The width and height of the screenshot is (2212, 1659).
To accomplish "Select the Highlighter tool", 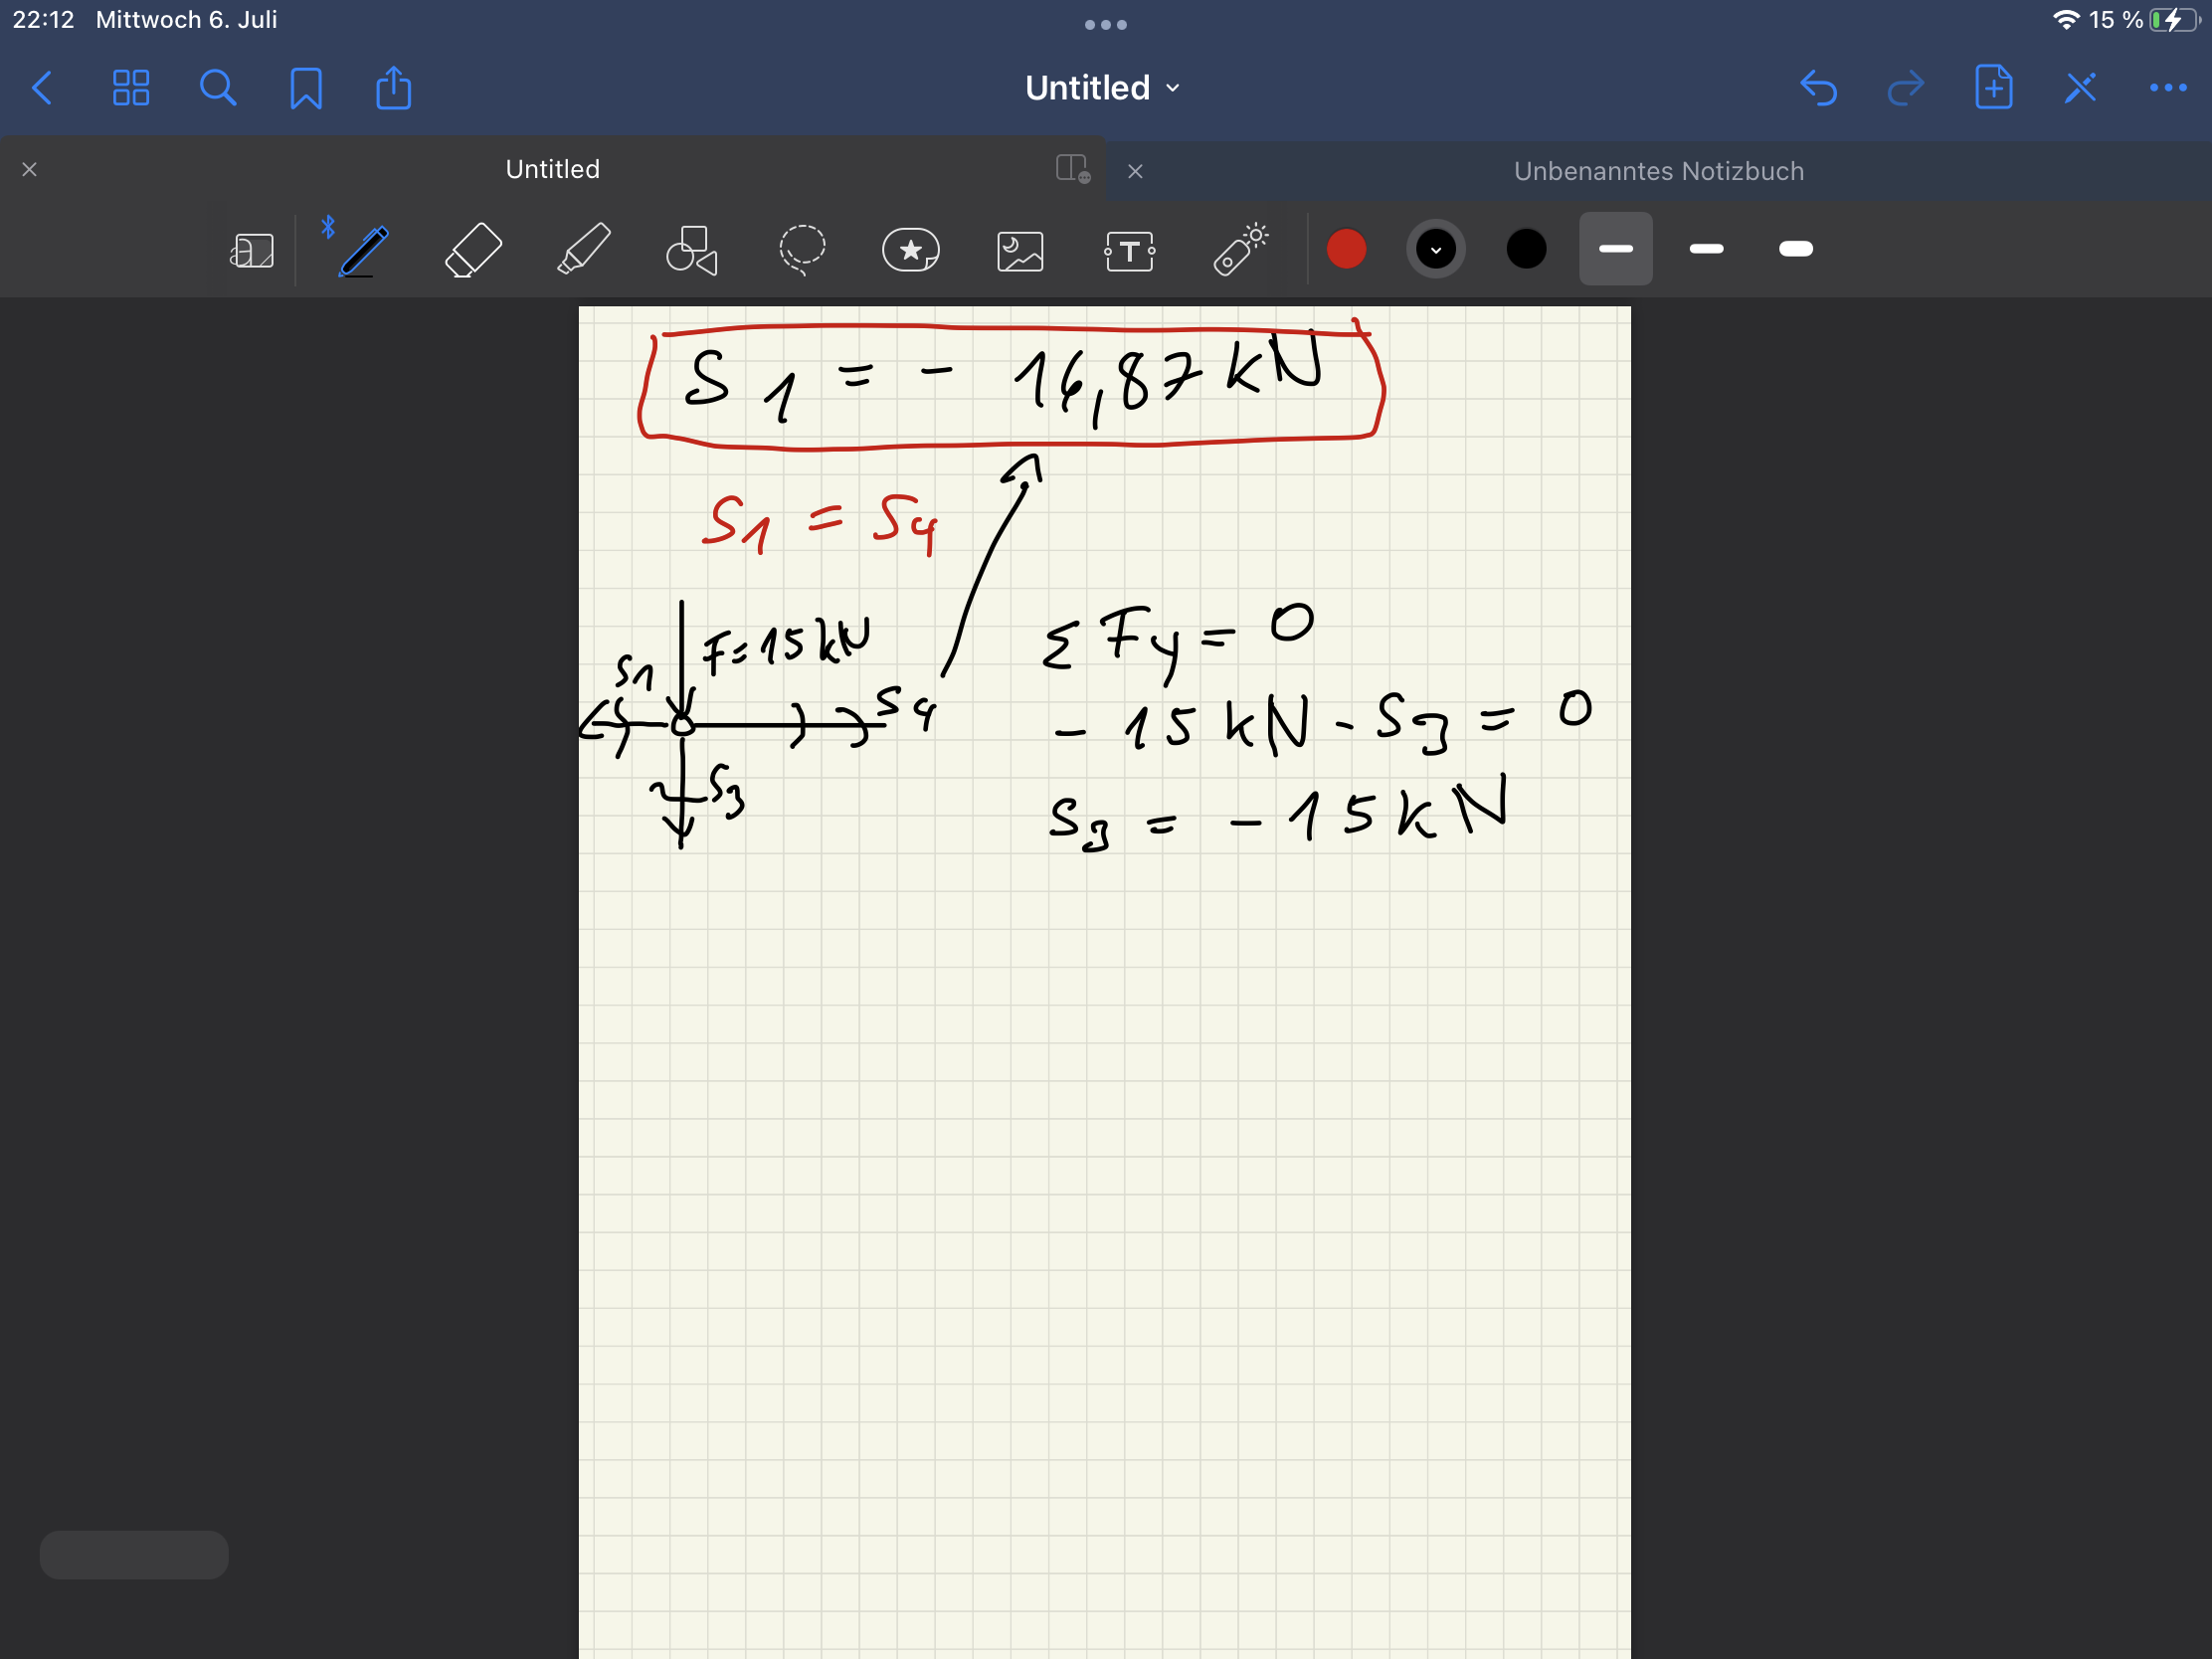I will point(583,250).
